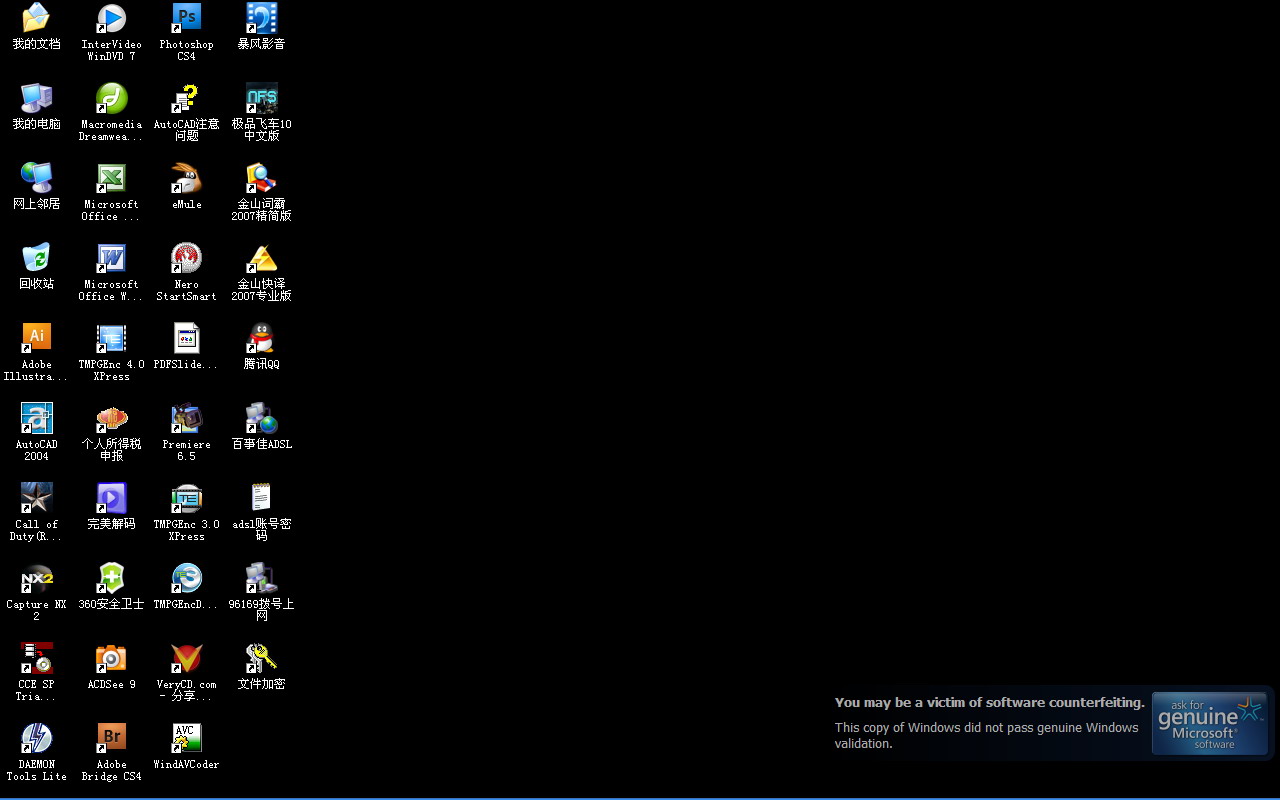
Task: Launch 腾讯QQ penguin icon
Action: pyautogui.click(x=261, y=338)
